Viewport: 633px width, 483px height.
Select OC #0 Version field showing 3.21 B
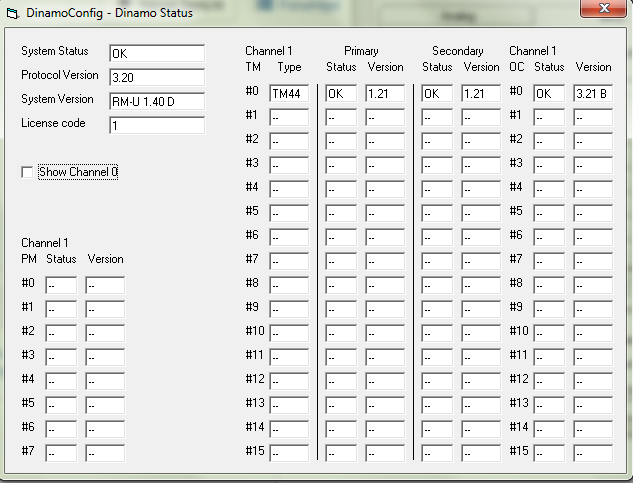pyautogui.click(x=593, y=93)
